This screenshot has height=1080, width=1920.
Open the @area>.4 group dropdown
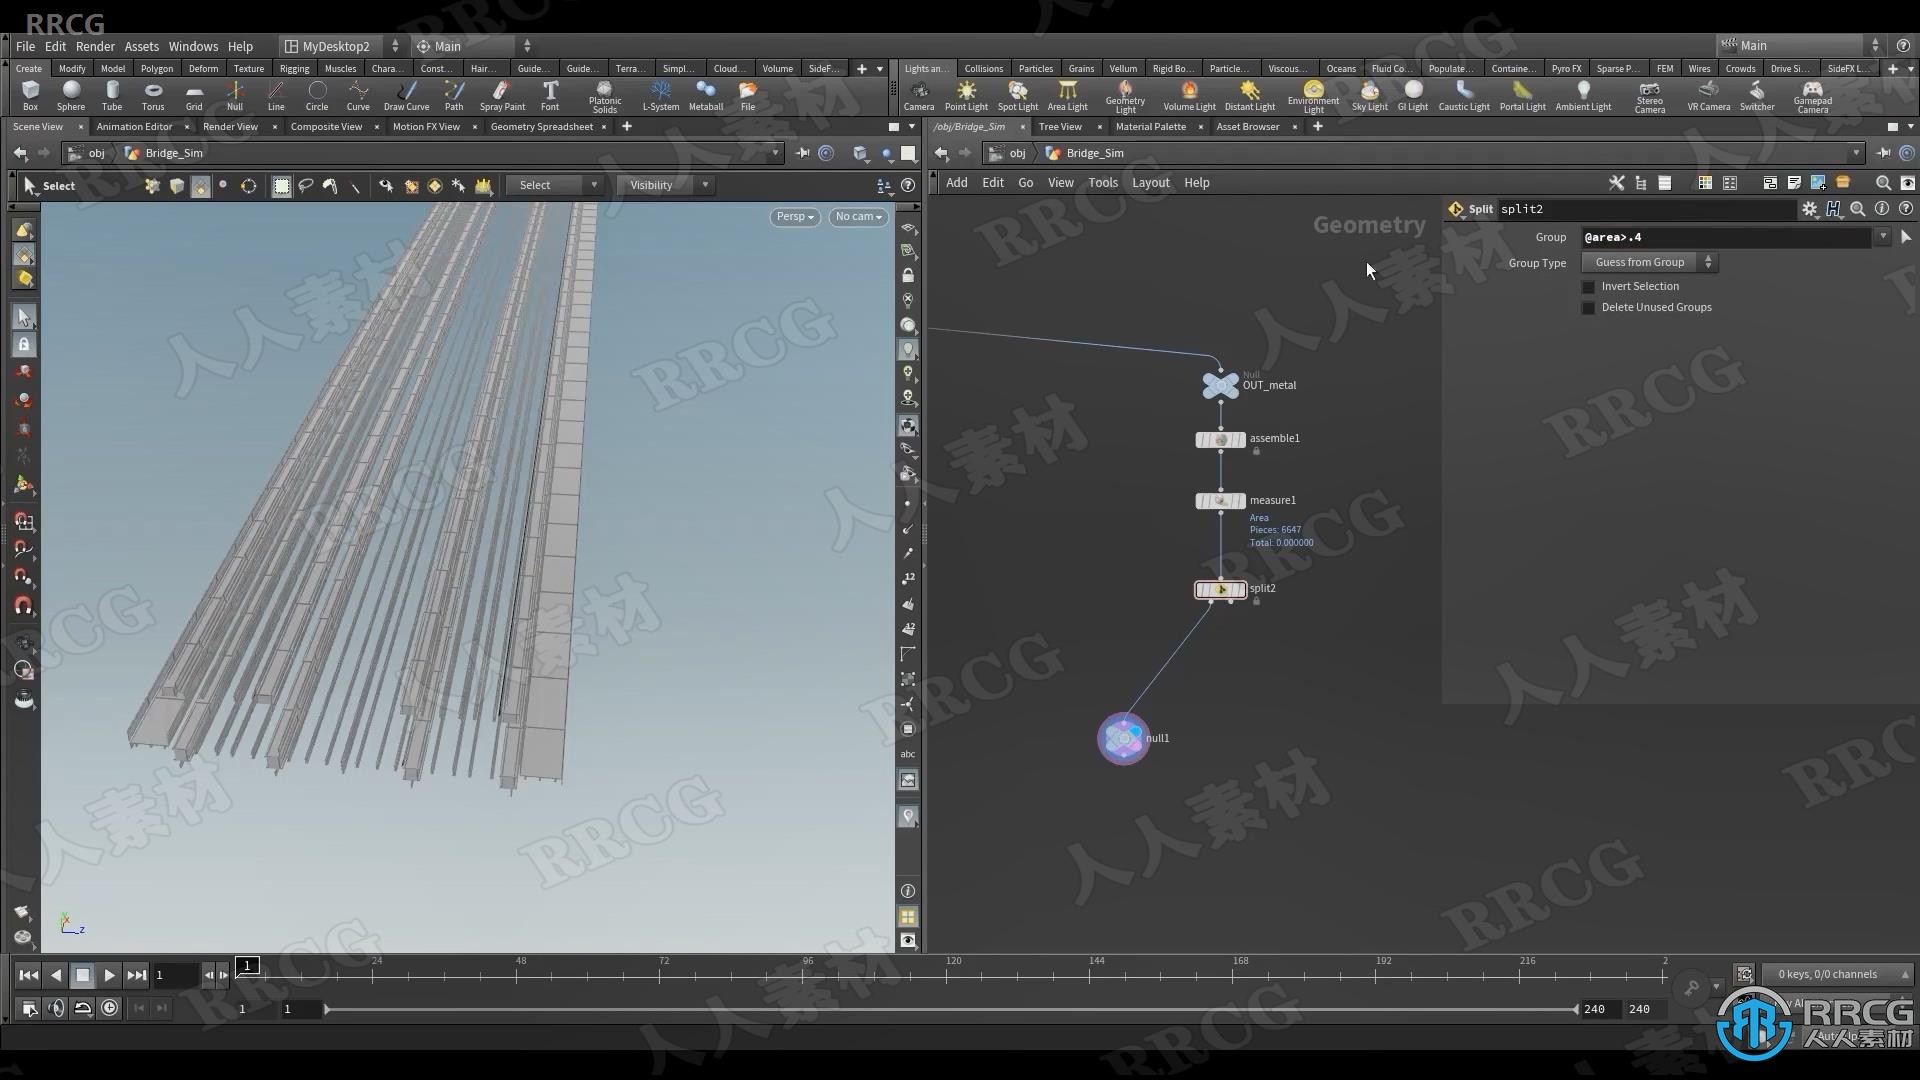coord(1883,236)
